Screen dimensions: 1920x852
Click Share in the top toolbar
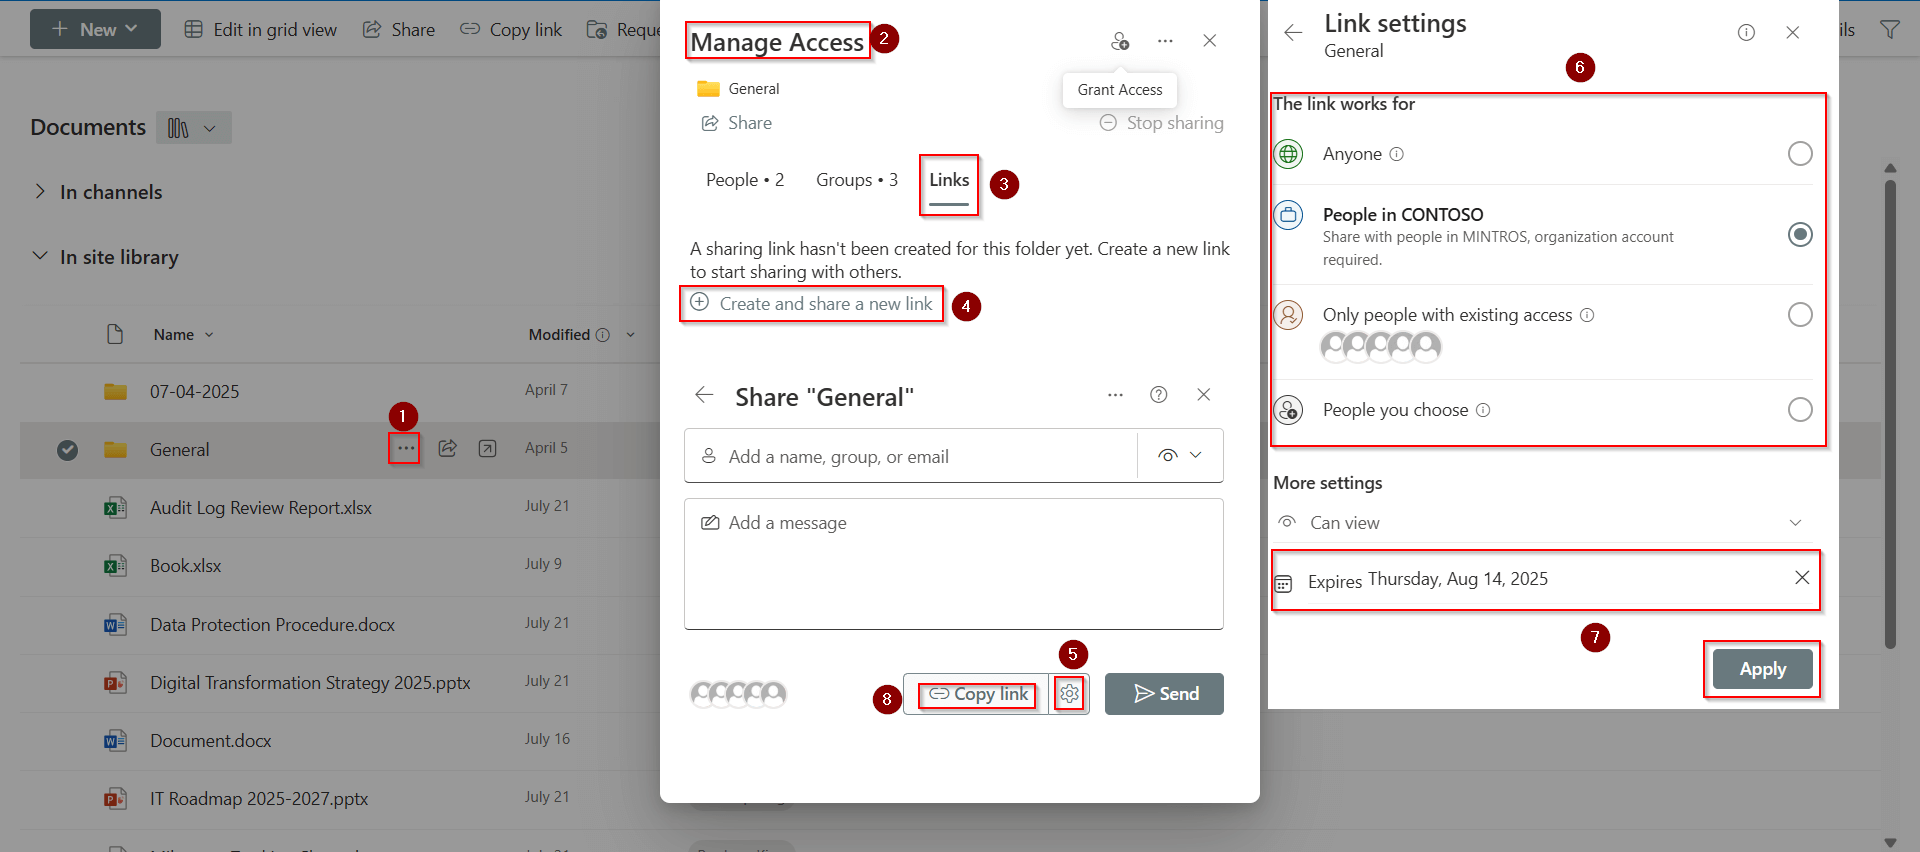[399, 30]
